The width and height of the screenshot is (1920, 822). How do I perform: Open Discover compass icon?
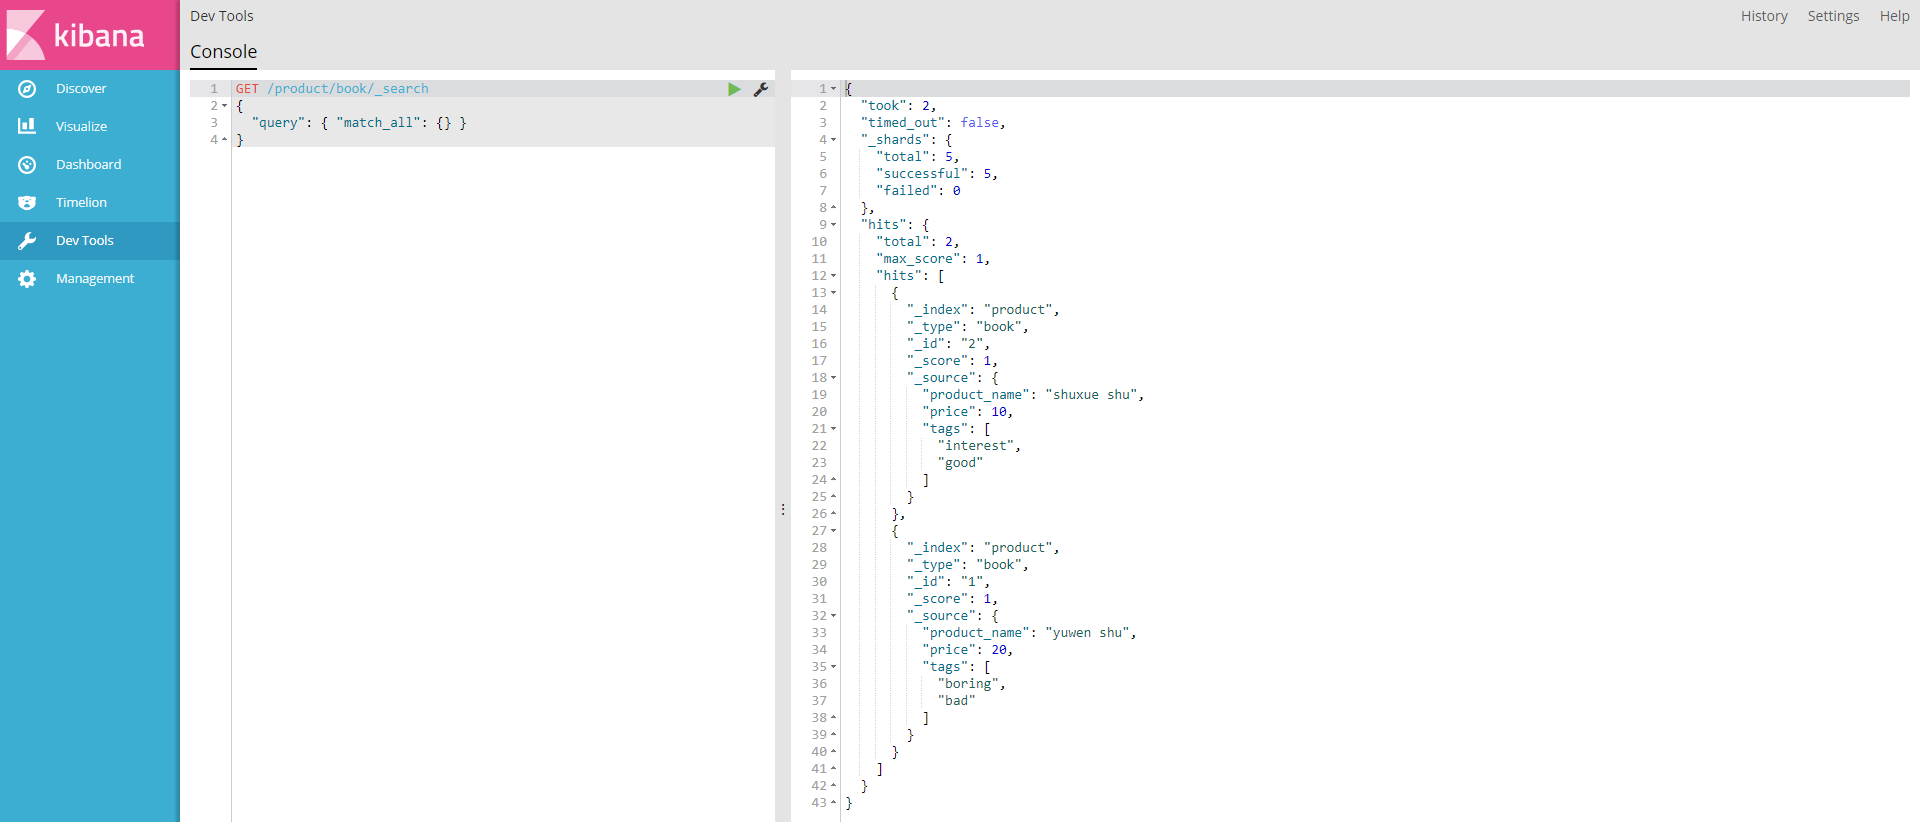(27, 89)
